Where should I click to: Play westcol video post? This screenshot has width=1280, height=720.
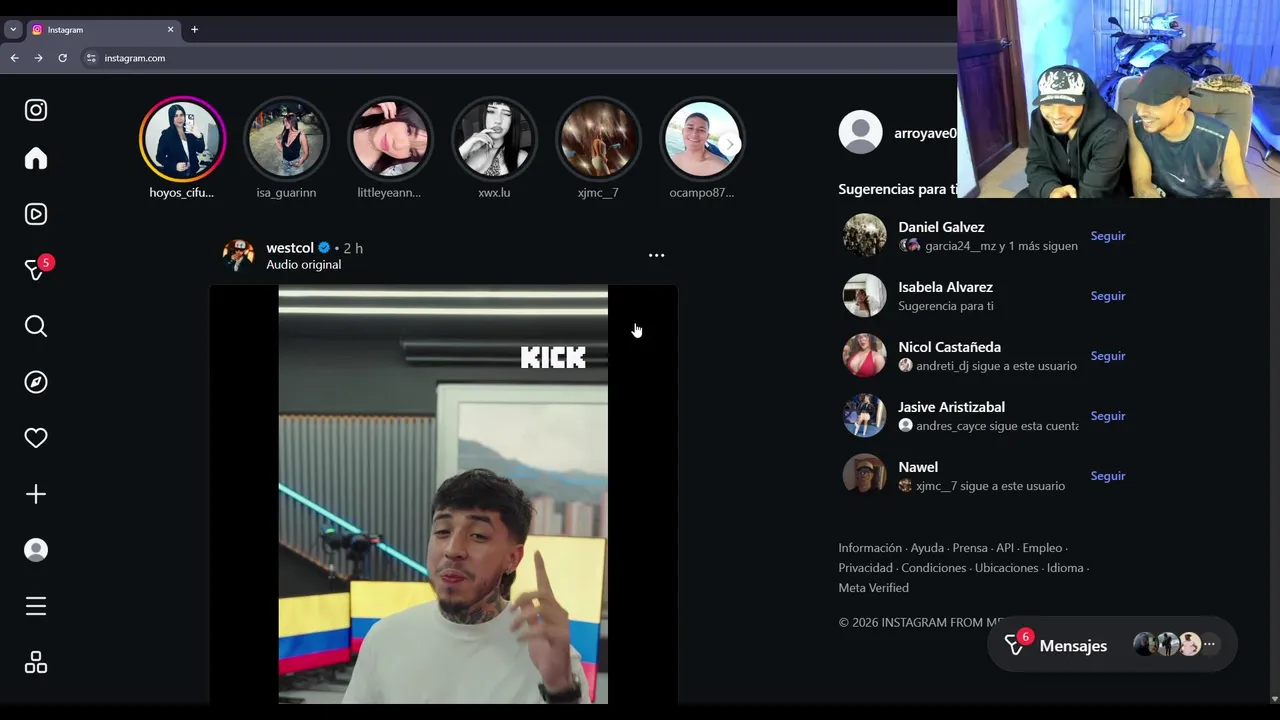[443, 495]
